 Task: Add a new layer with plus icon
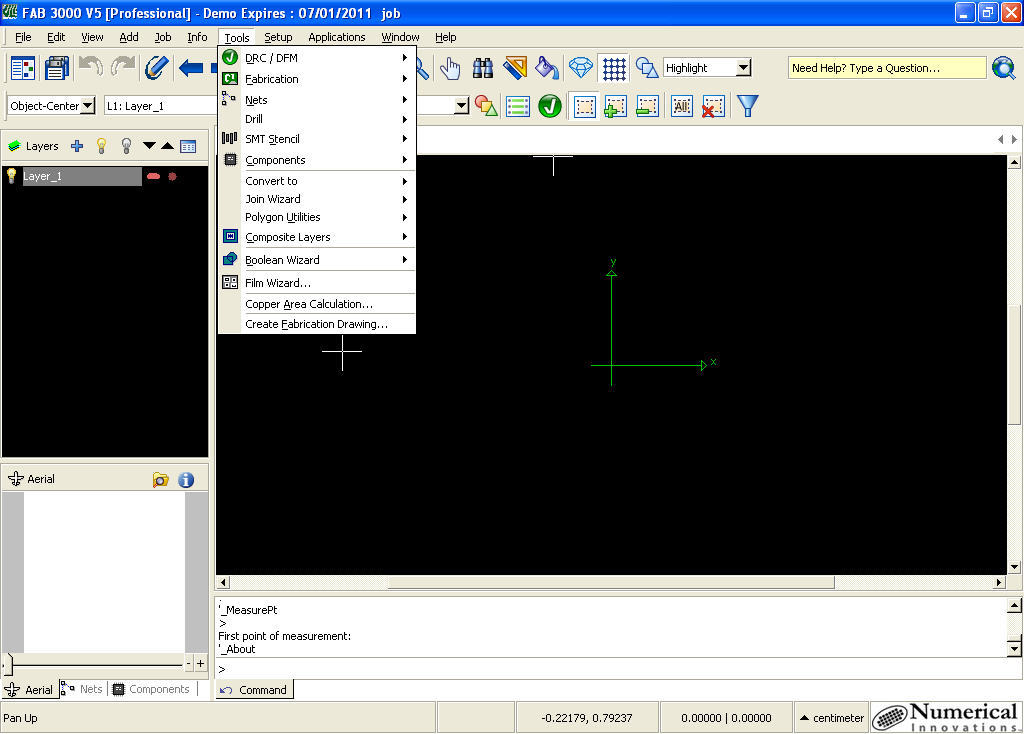(x=77, y=146)
